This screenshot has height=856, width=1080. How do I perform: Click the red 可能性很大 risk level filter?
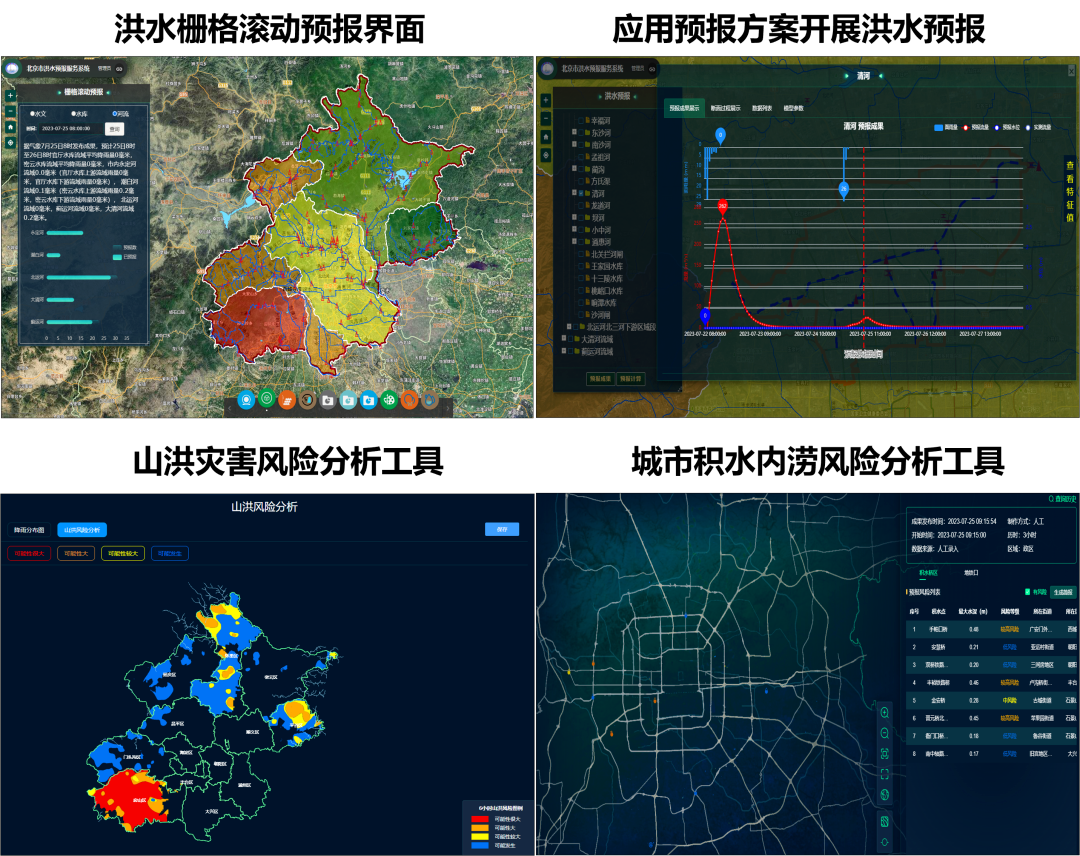coord(28,553)
